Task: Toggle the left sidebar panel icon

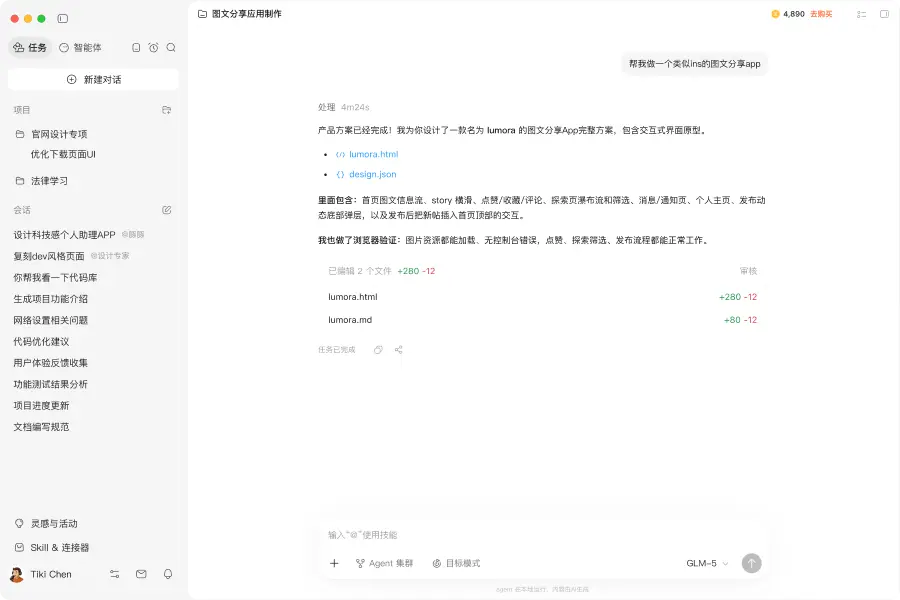Action: 63,18
